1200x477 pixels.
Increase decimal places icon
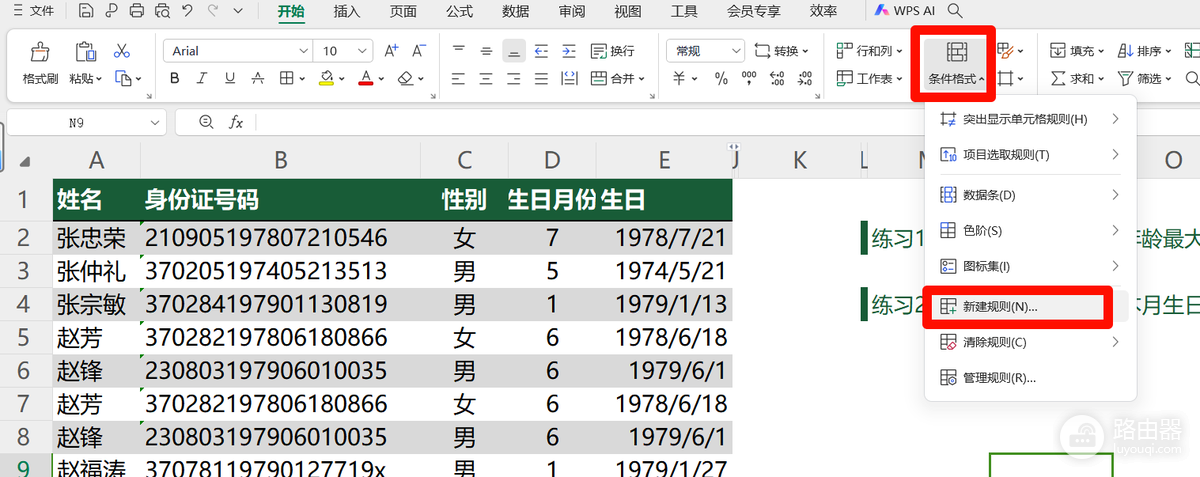tap(777, 78)
